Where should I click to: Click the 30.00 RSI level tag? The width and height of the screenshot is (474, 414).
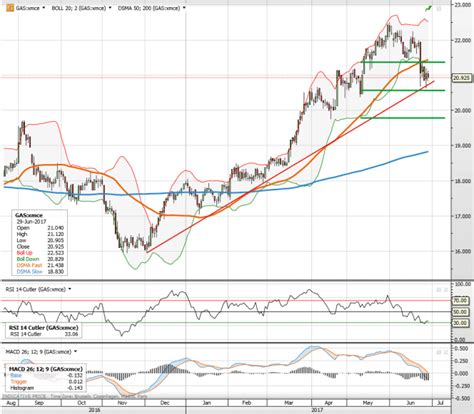(x=460, y=323)
